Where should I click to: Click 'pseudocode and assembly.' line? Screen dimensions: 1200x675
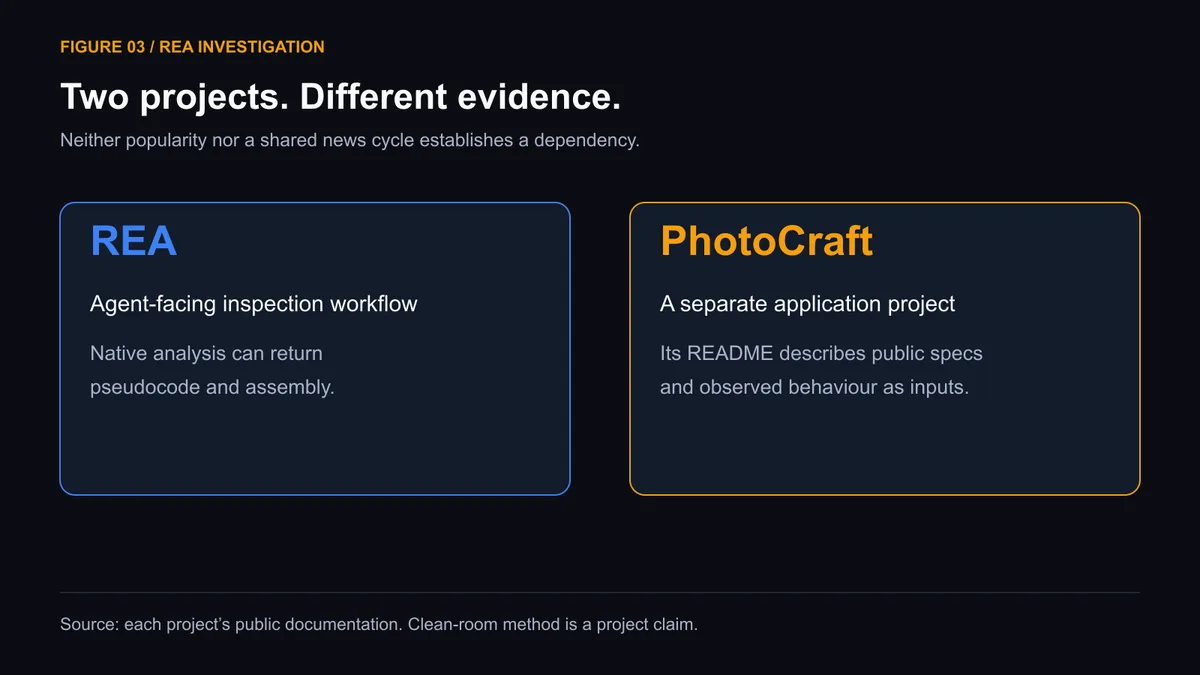coord(212,387)
